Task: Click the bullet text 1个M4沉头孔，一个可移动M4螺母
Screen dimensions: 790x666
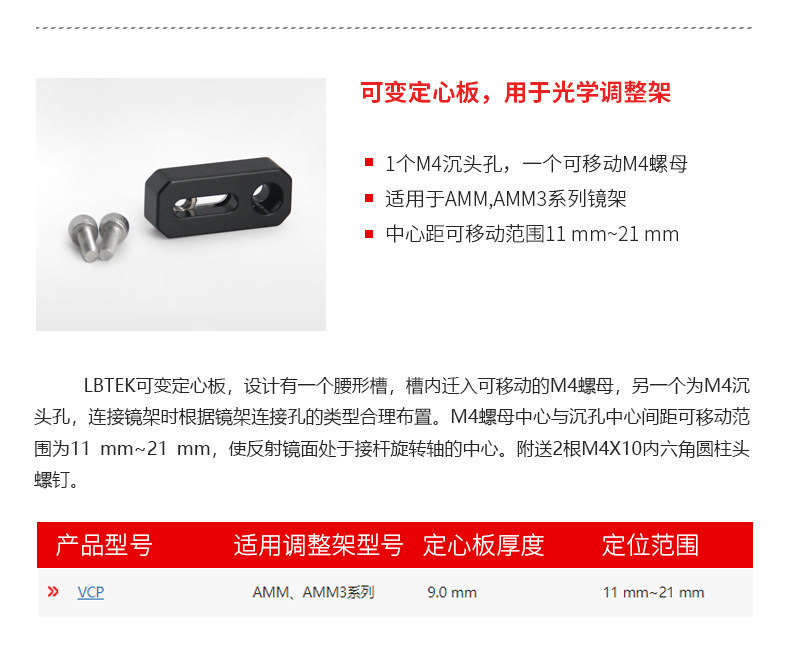Action: 536,164
